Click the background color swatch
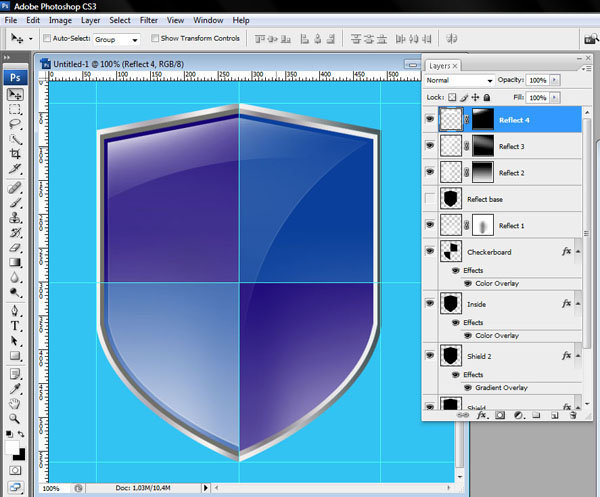600x497 pixels. click(20, 455)
